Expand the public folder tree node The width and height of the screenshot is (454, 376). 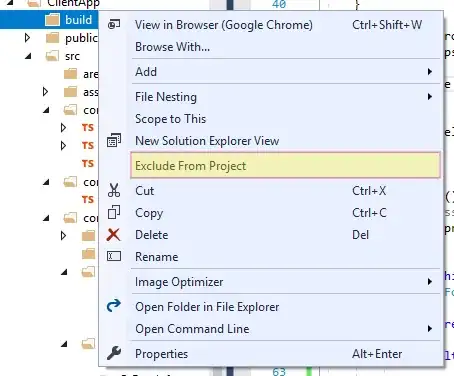[x=28, y=38]
